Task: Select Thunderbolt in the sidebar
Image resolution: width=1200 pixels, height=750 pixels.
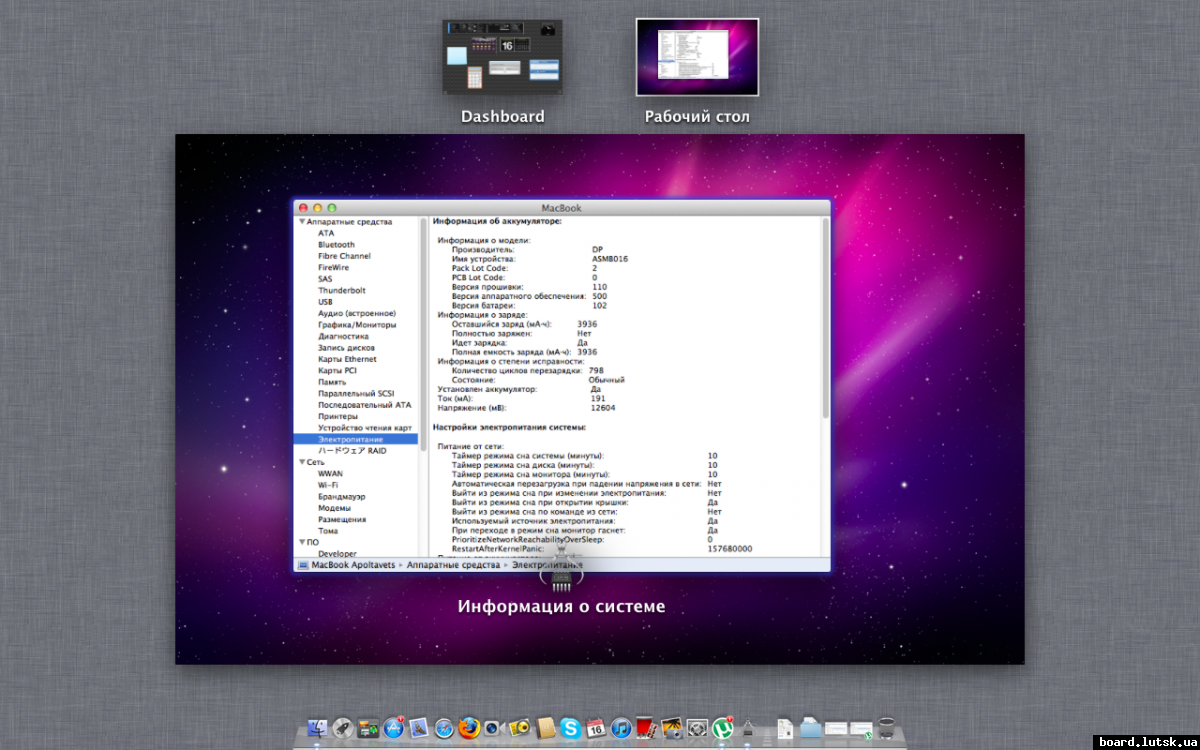Action: pos(341,290)
